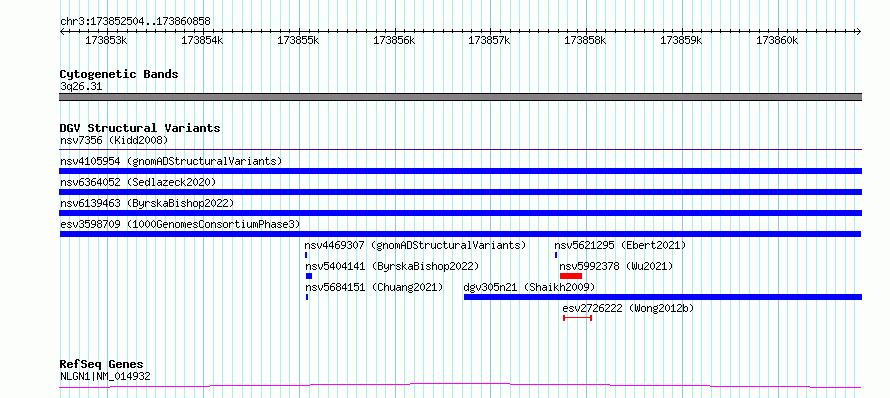
Task: Click the left arrow of the ruler
Action: click(62, 31)
